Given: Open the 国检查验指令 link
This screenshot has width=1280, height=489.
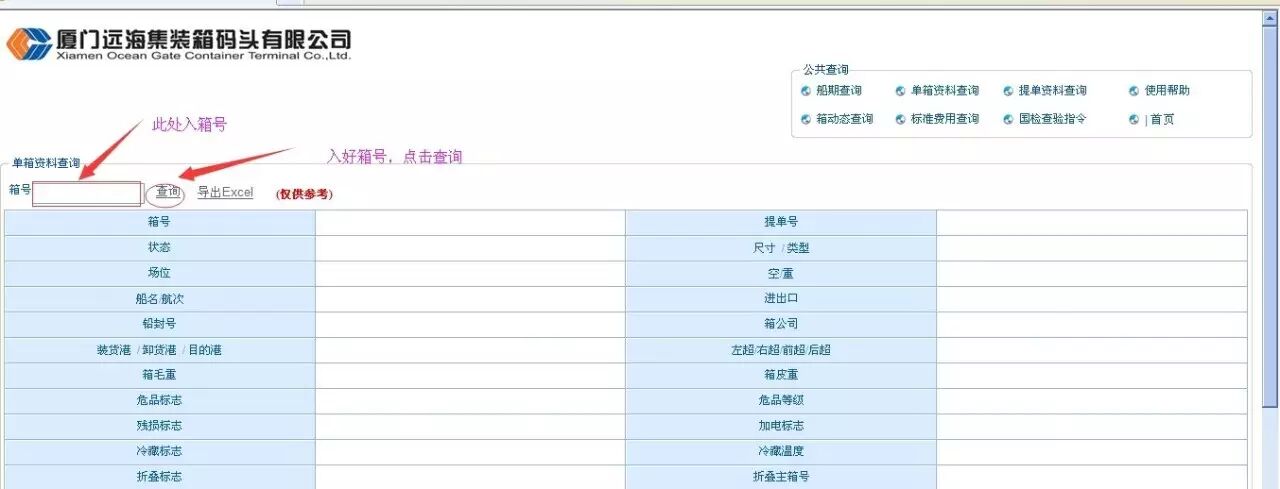Looking at the screenshot, I should (x=1052, y=119).
